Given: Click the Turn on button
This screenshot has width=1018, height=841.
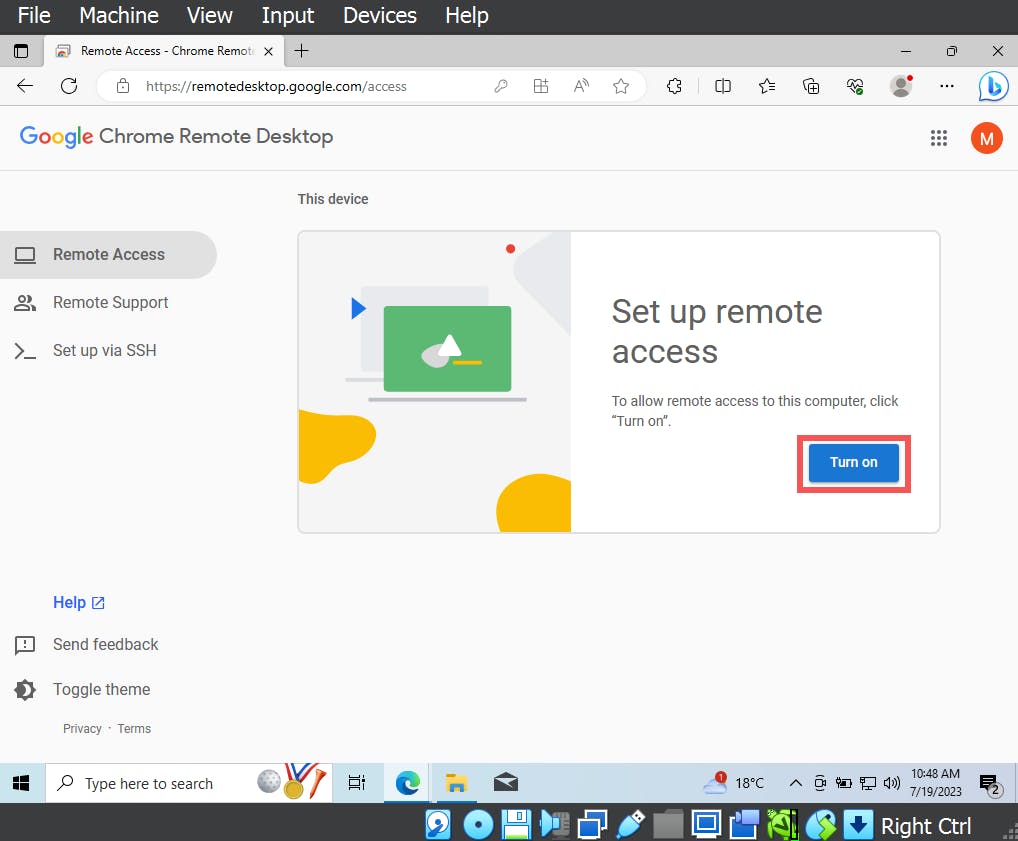Looking at the screenshot, I should coord(853,462).
